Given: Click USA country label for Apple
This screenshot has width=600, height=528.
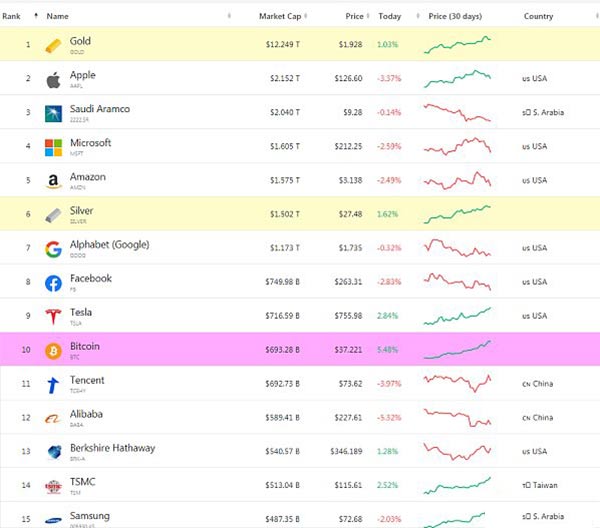Looking at the screenshot, I should tap(535, 78).
